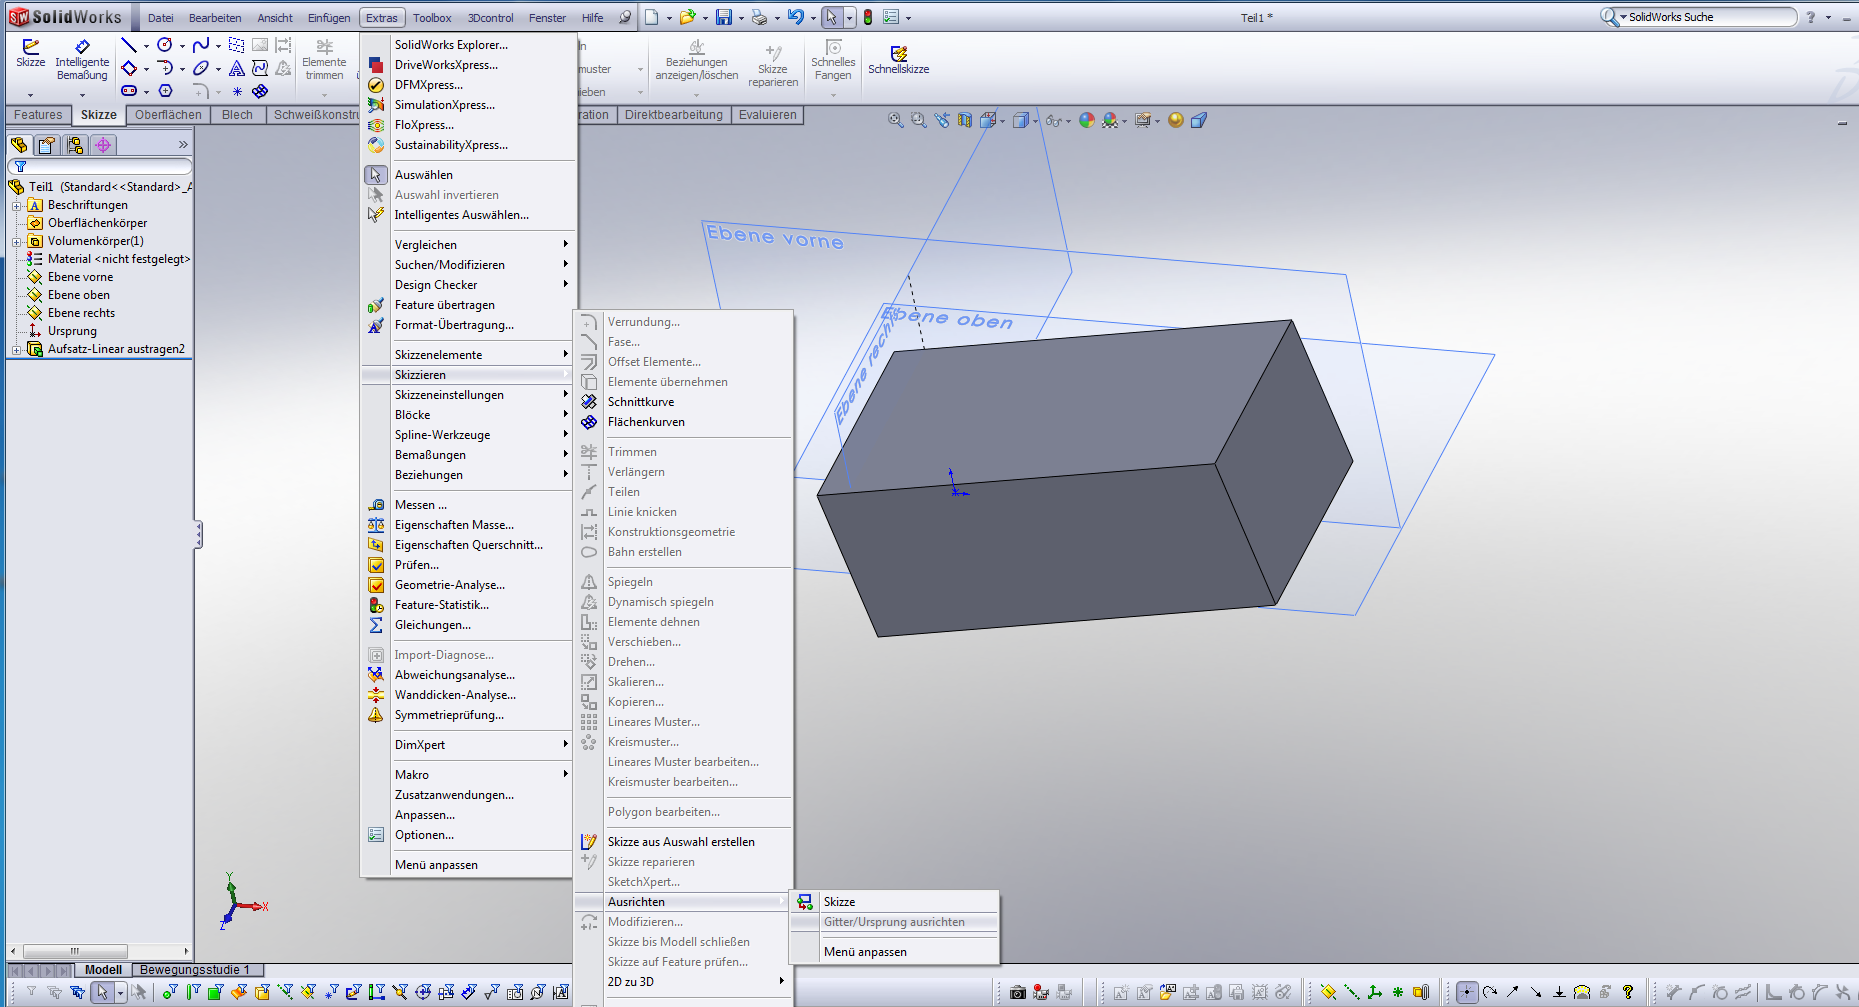
Task: Expand the Beschriftungen tree node
Action: point(16,205)
